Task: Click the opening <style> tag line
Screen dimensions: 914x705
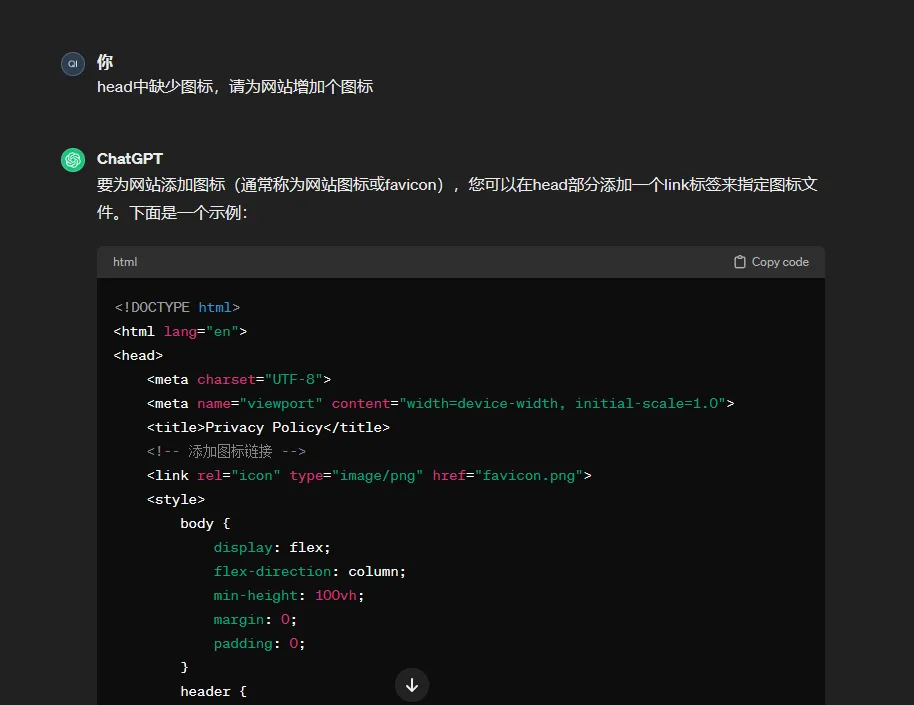Action: pos(176,500)
